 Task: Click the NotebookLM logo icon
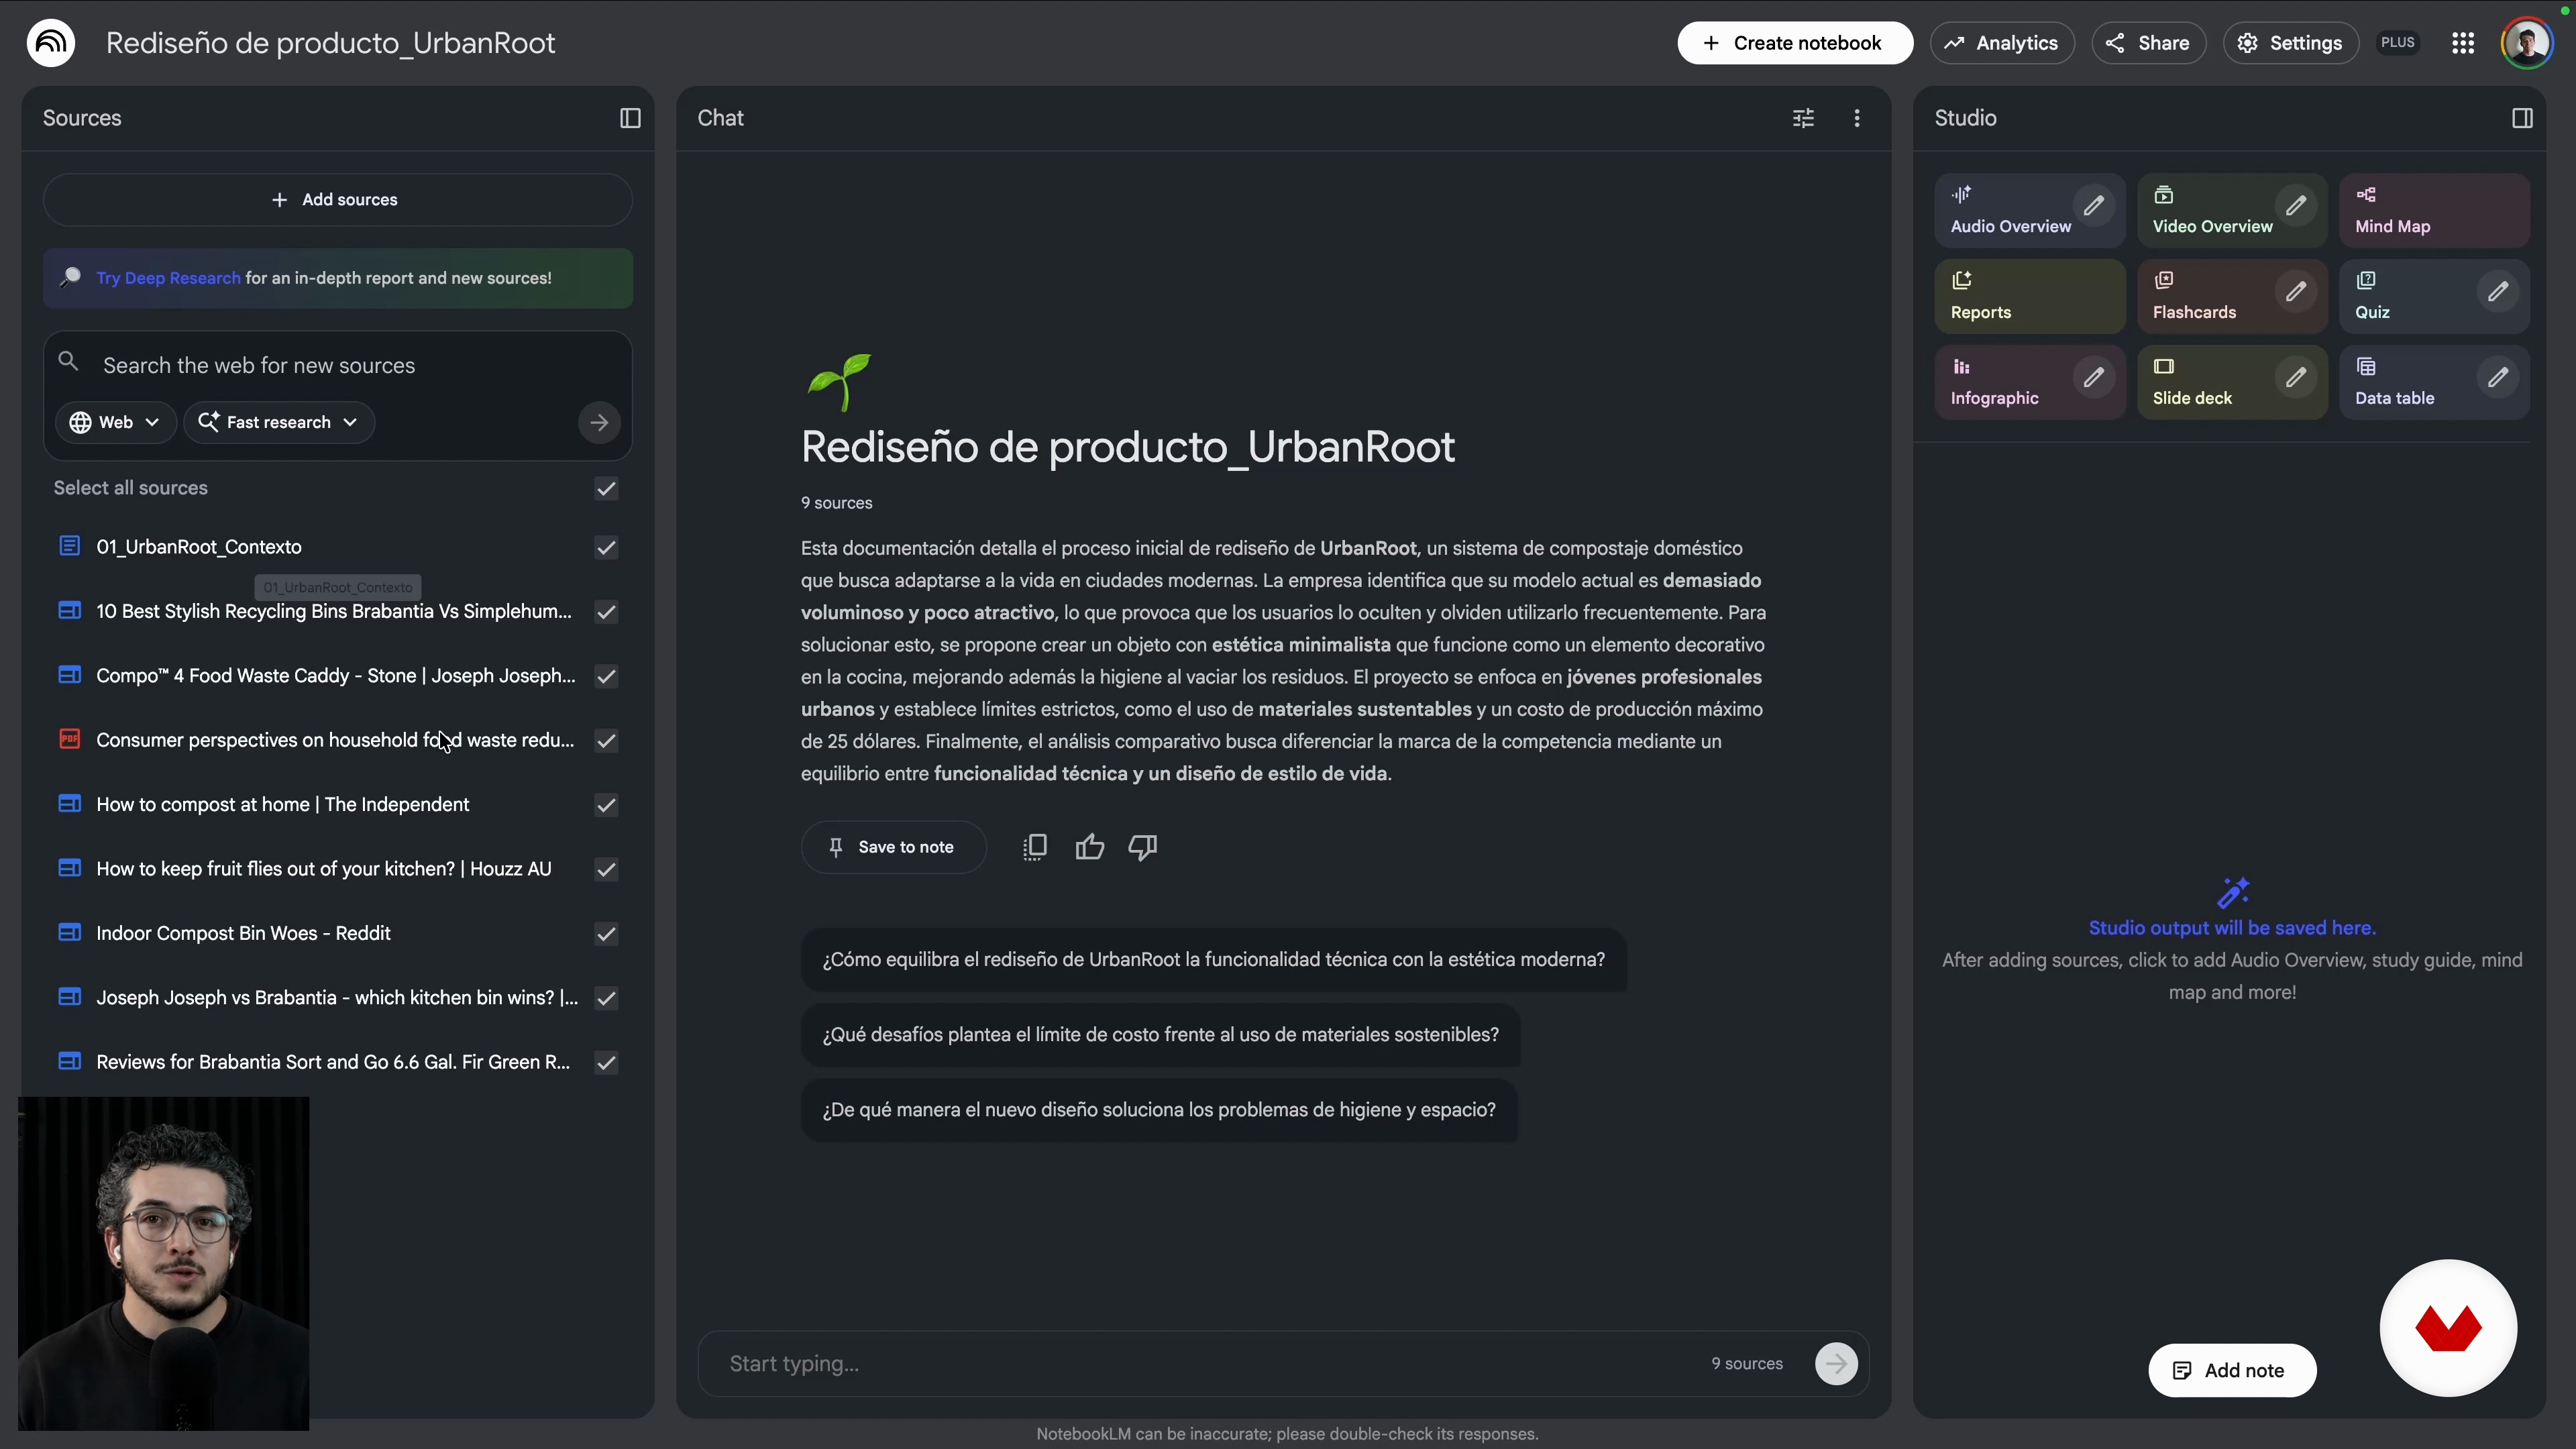click(x=51, y=43)
